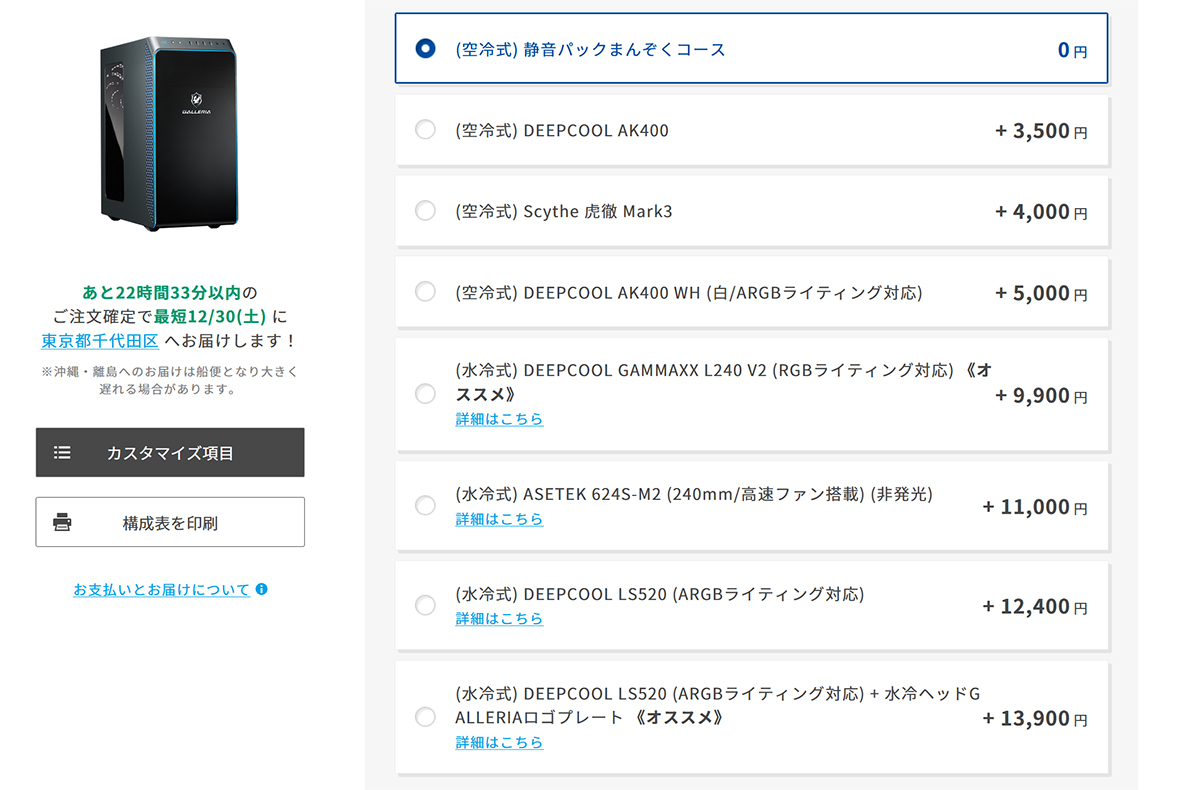Click the info icon next to お支払いとお届けについて
Screen dimensions: 1200x790
[x=262, y=590]
